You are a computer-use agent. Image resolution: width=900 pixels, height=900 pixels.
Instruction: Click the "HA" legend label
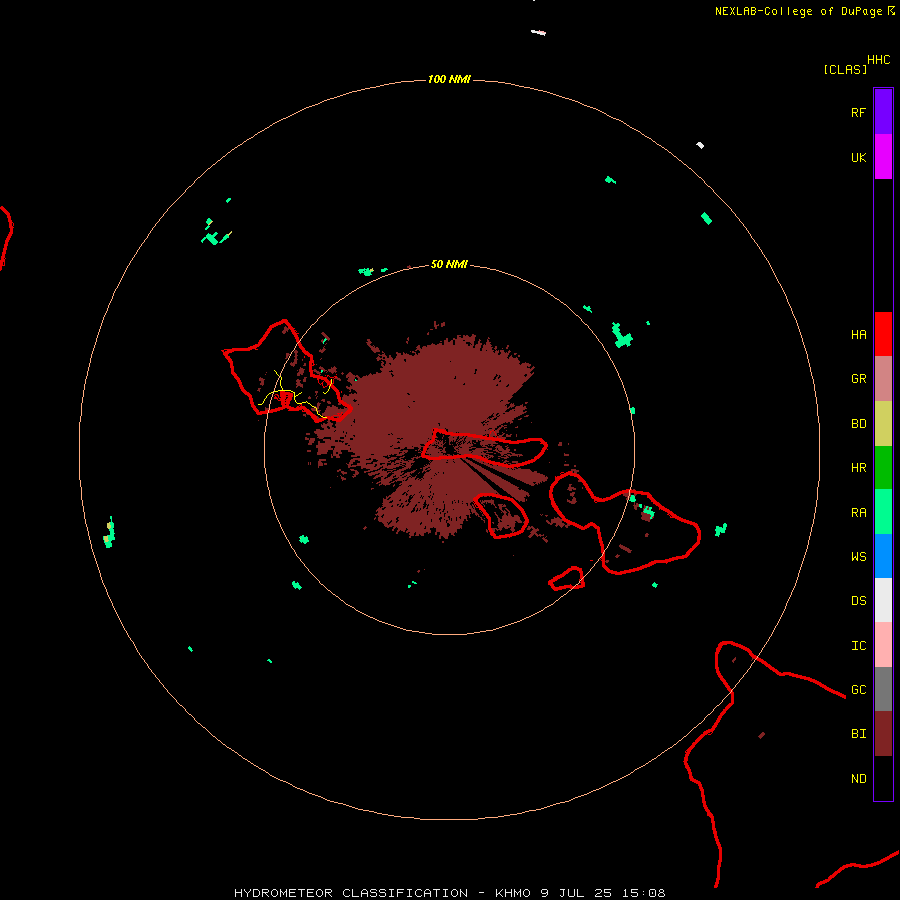click(858, 335)
